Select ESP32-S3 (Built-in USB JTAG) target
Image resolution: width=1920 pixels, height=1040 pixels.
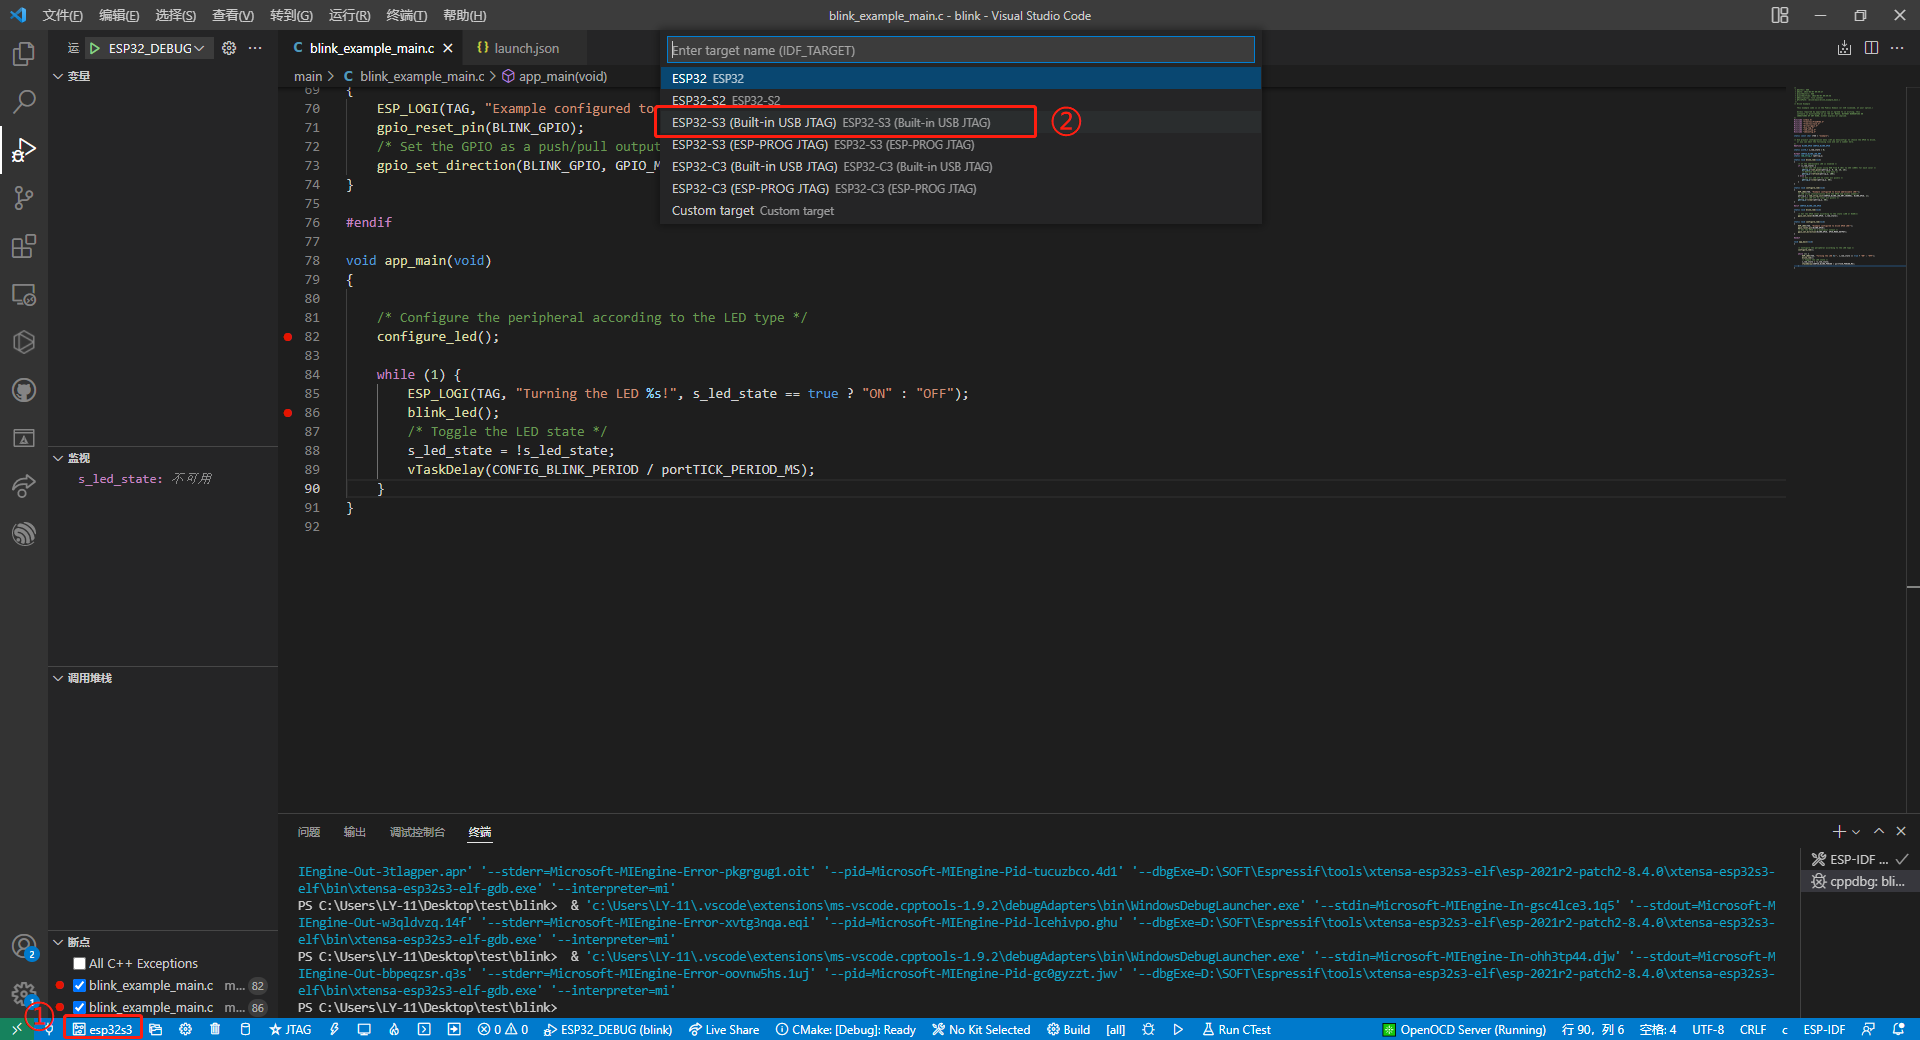pyautogui.click(x=960, y=122)
